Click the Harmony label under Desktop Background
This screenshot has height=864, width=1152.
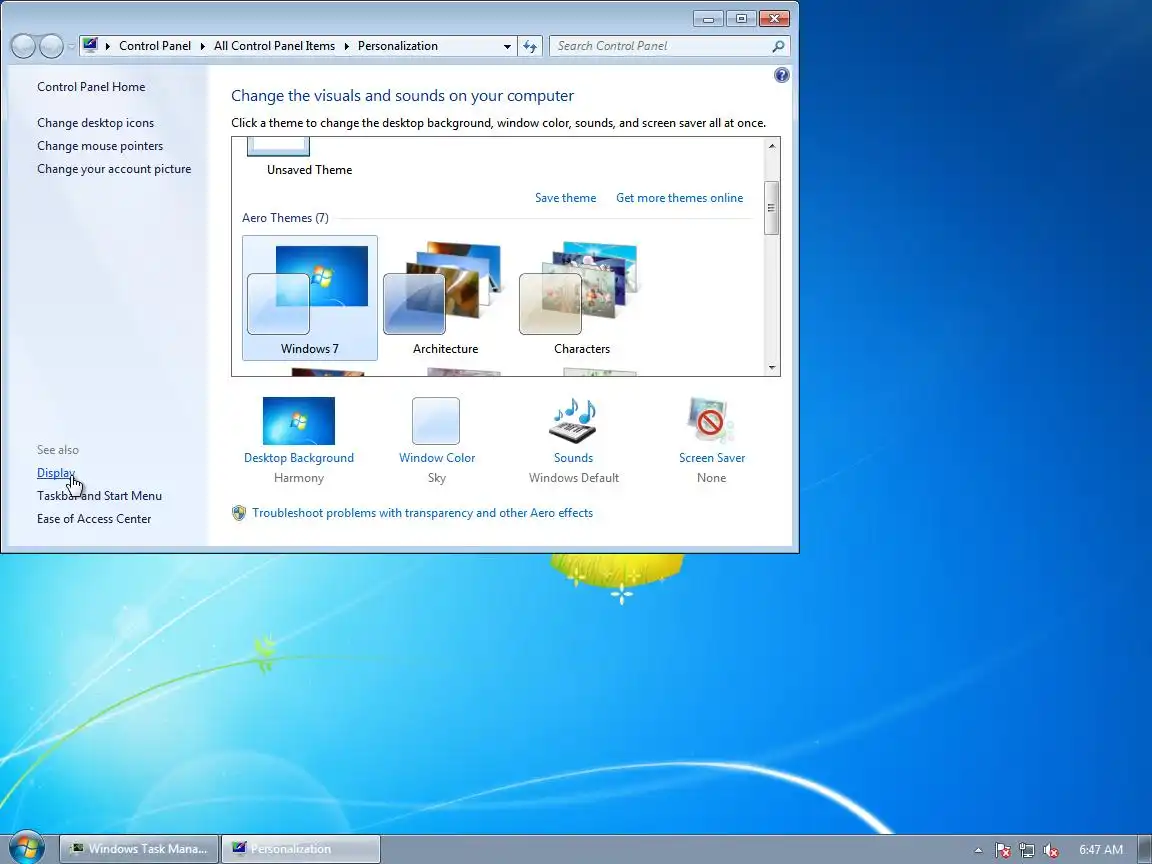(x=298, y=478)
